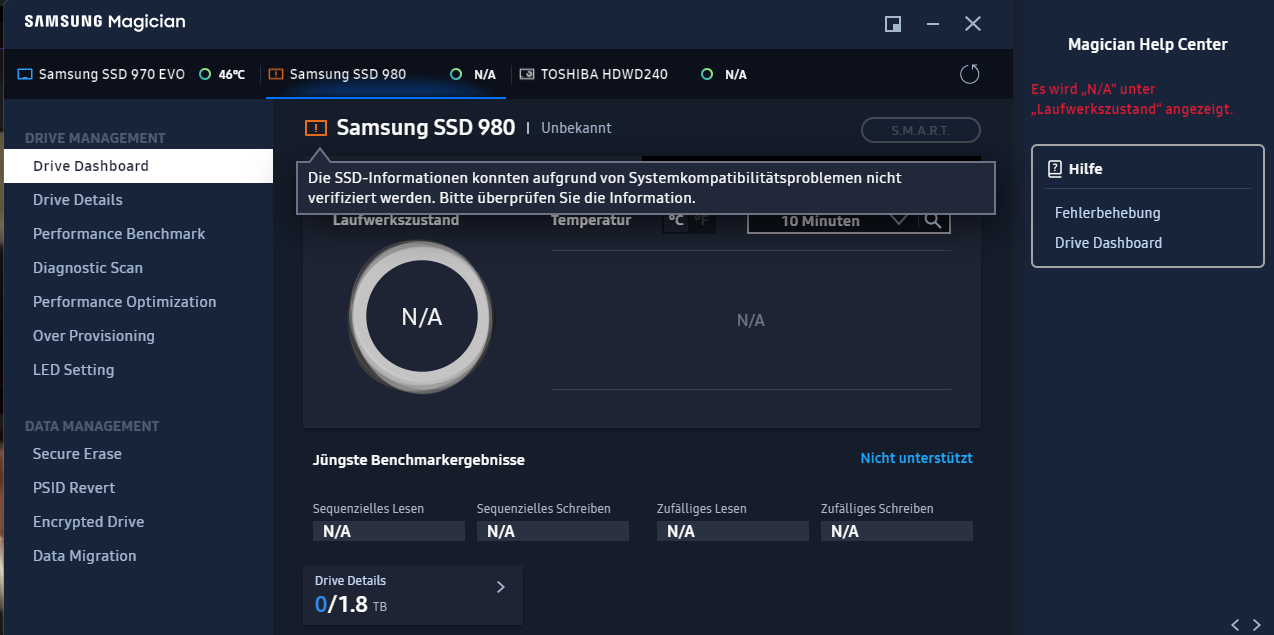This screenshot has width=1274, height=635.
Task: Click the Magician Help Center title
Action: pos(1148,44)
